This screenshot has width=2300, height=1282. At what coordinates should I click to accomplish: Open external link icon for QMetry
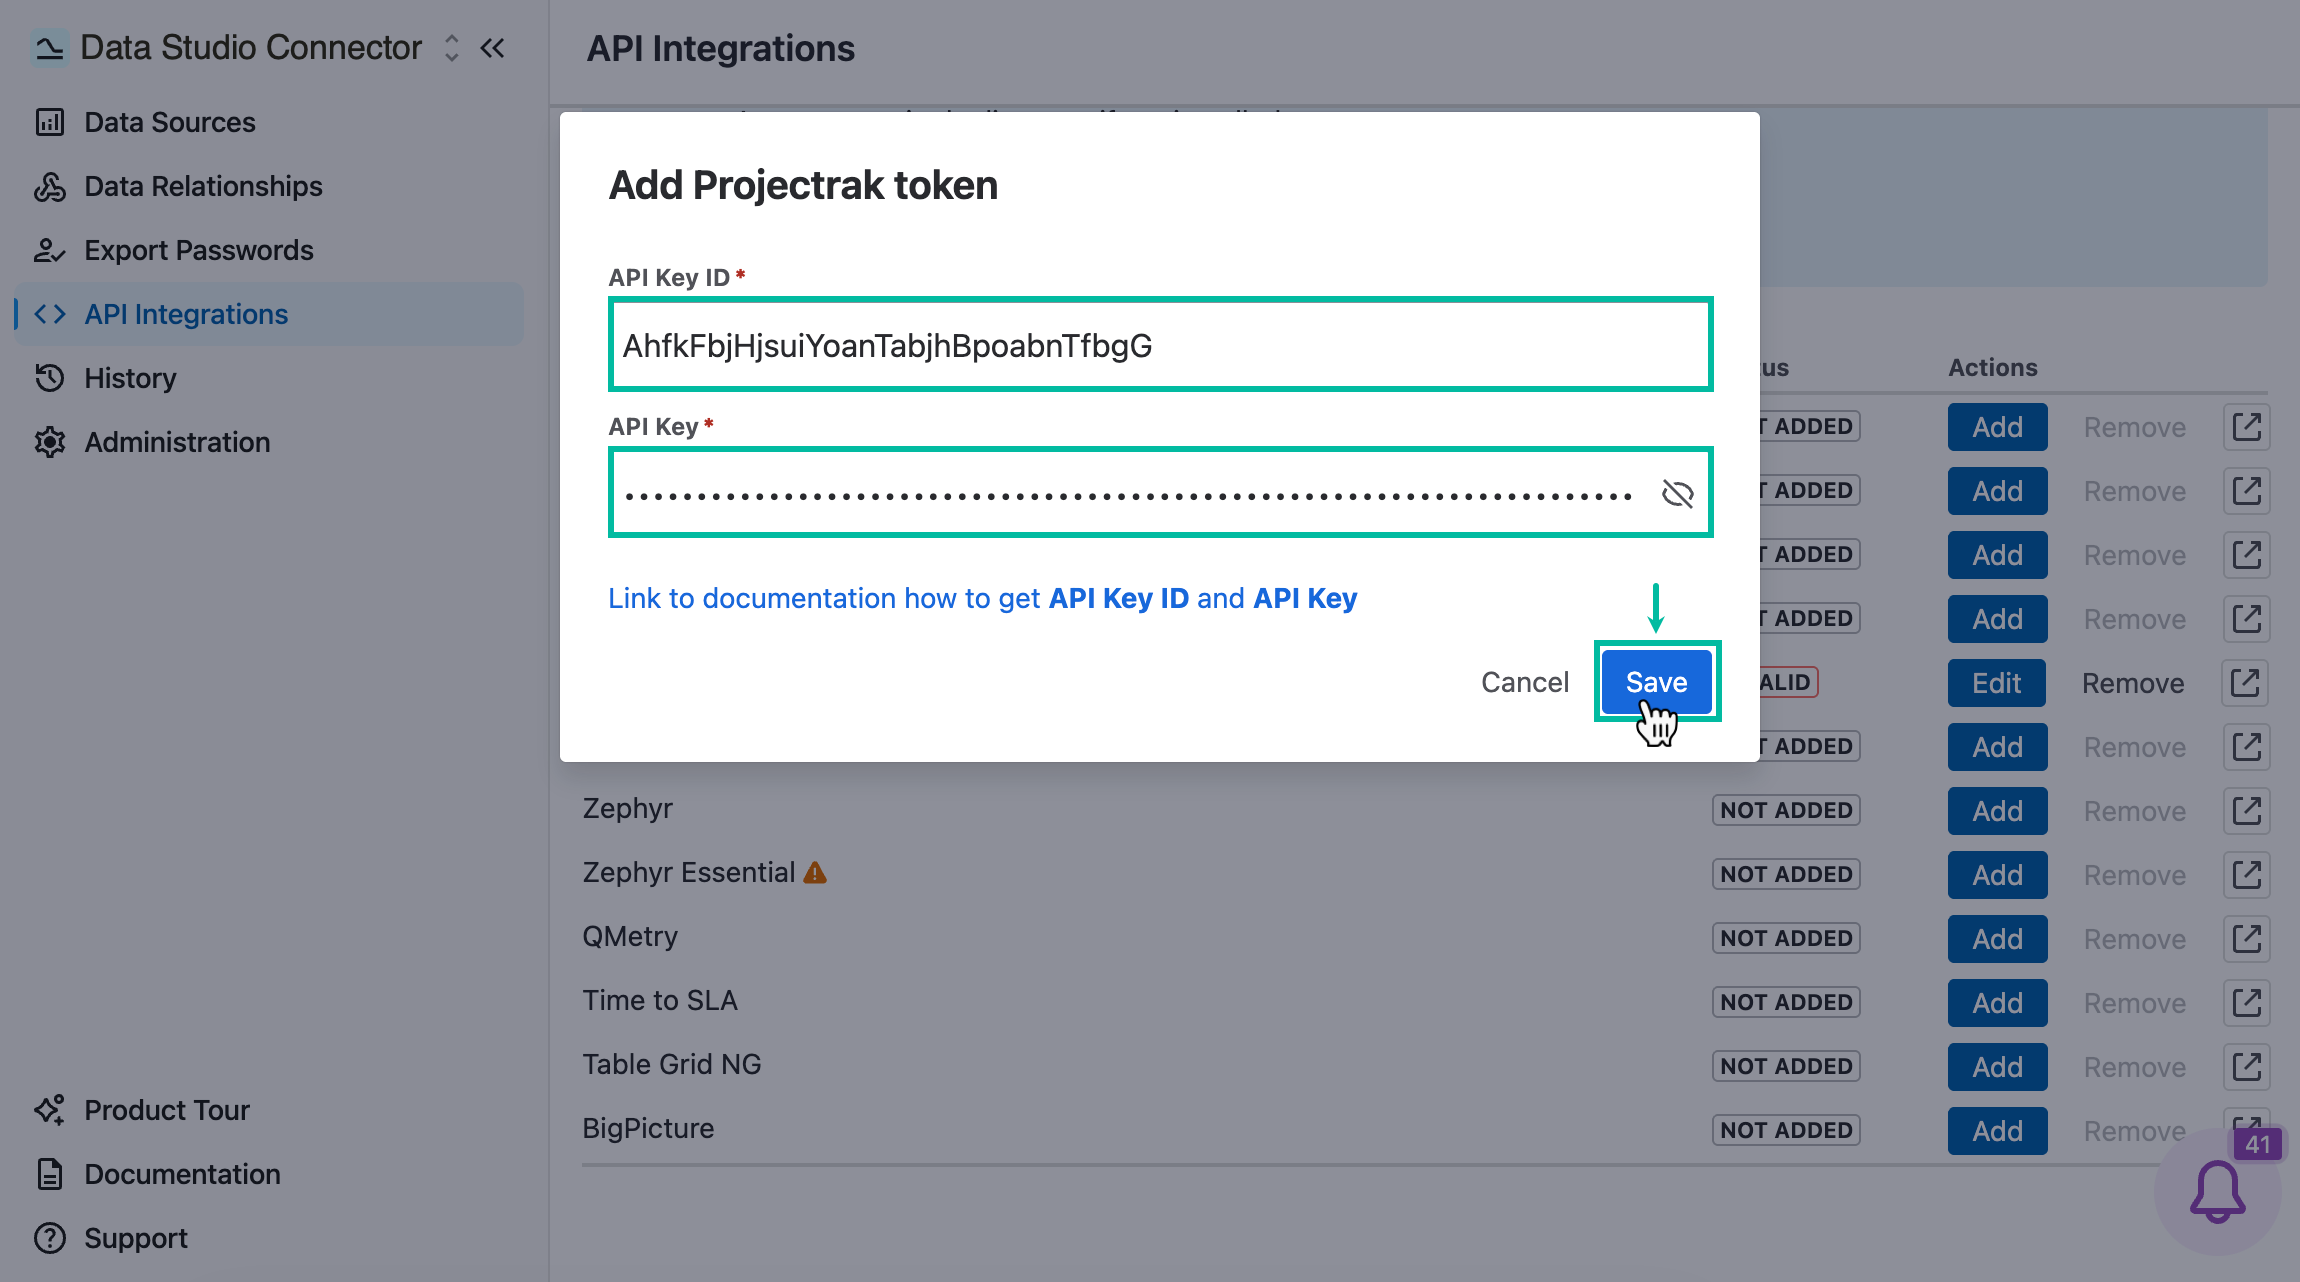(2246, 939)
